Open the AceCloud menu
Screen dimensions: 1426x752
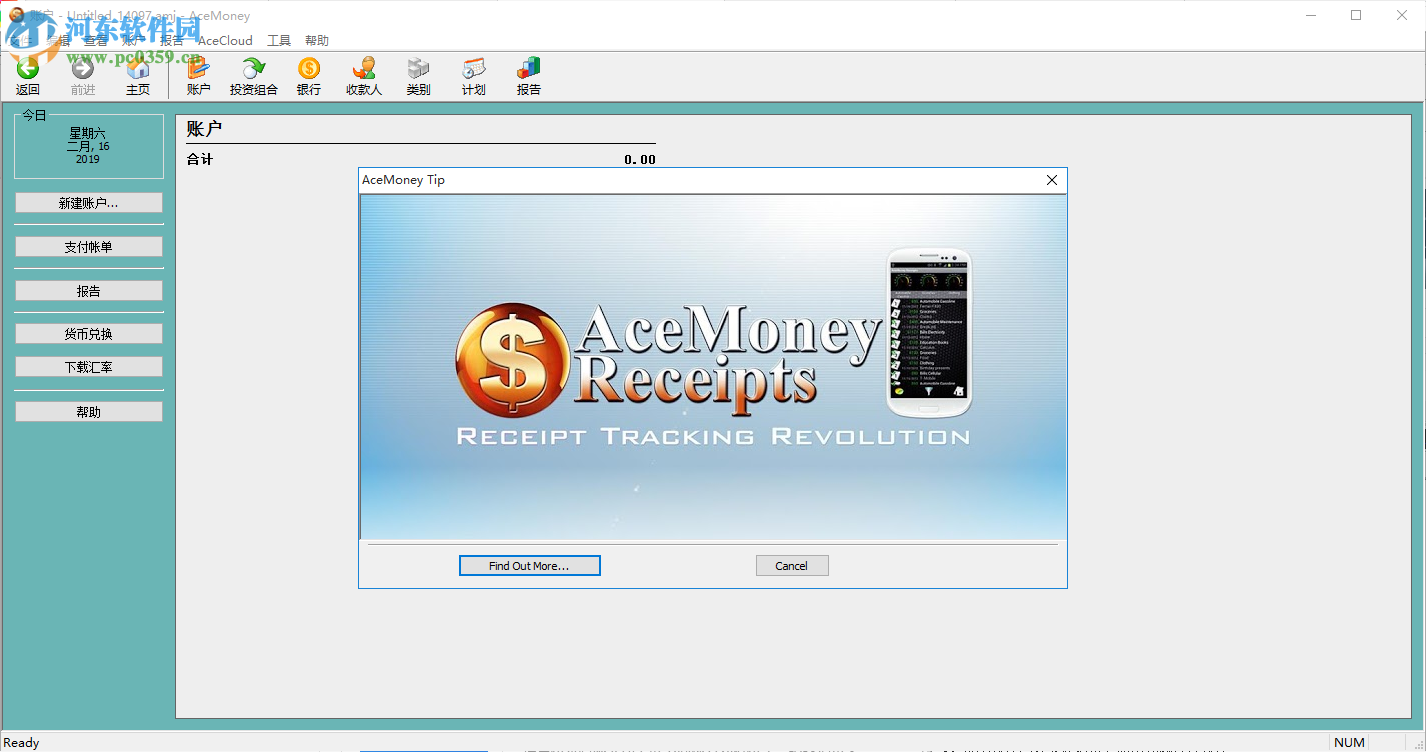click(225, 41)
